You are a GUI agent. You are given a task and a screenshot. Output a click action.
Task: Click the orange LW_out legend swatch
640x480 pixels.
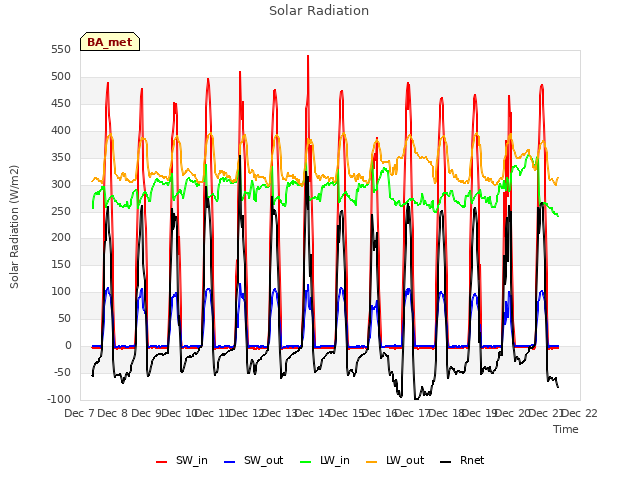click(x=372, y=462)
